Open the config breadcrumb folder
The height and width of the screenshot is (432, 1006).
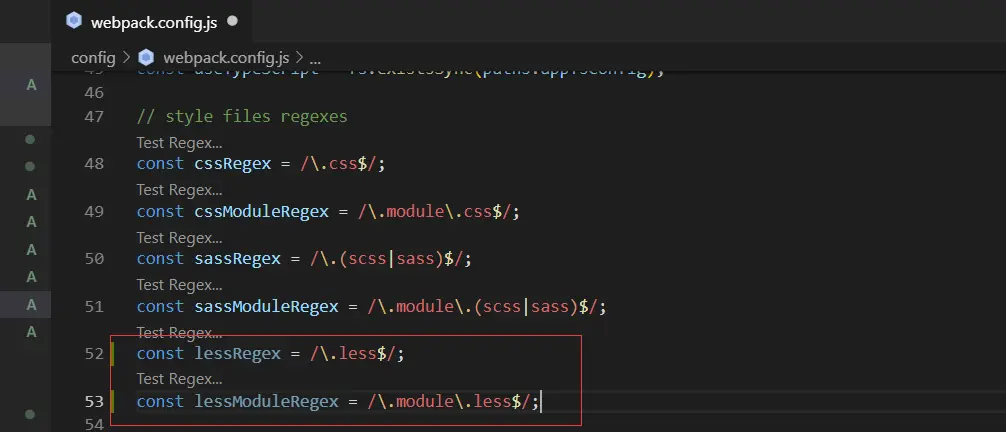(x=93, y=58)
